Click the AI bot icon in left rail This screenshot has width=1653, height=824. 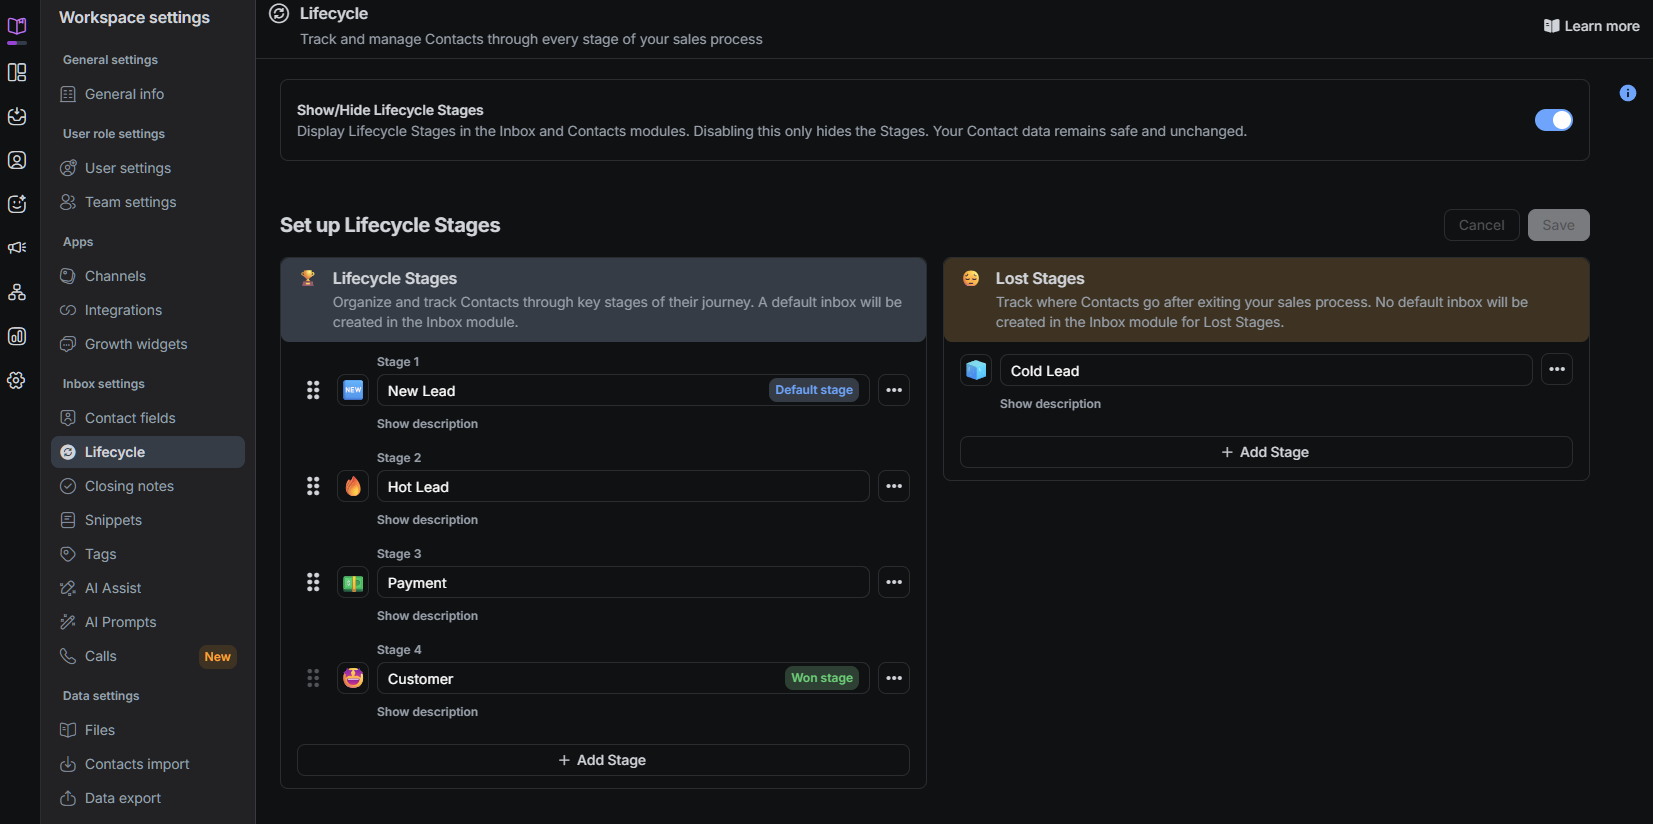pyautogui.click(x=17, y=204)
